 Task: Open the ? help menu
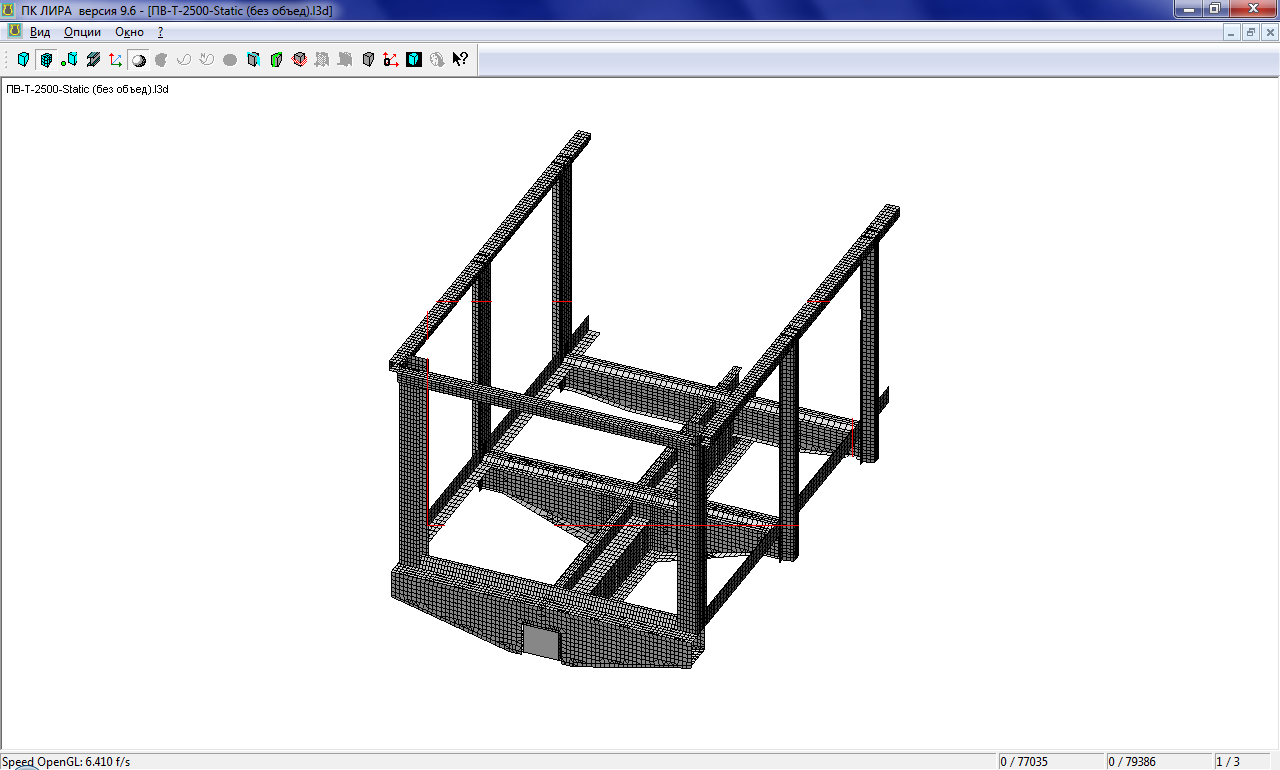pyautogui.click(x=160, y=32)
